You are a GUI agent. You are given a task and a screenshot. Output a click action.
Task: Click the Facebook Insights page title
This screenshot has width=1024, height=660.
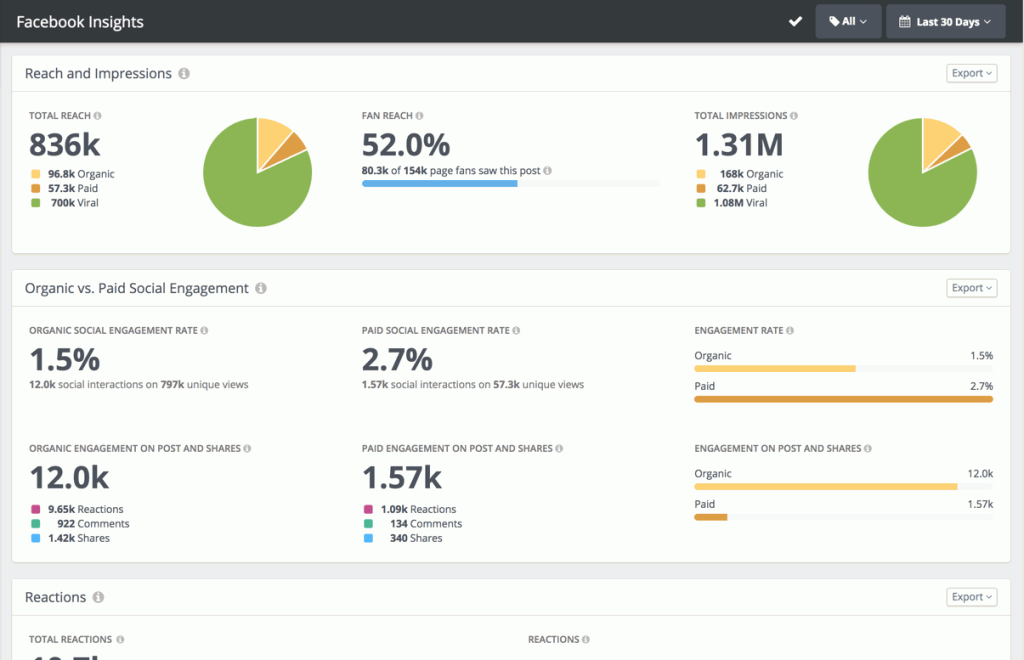click(80, 22)
